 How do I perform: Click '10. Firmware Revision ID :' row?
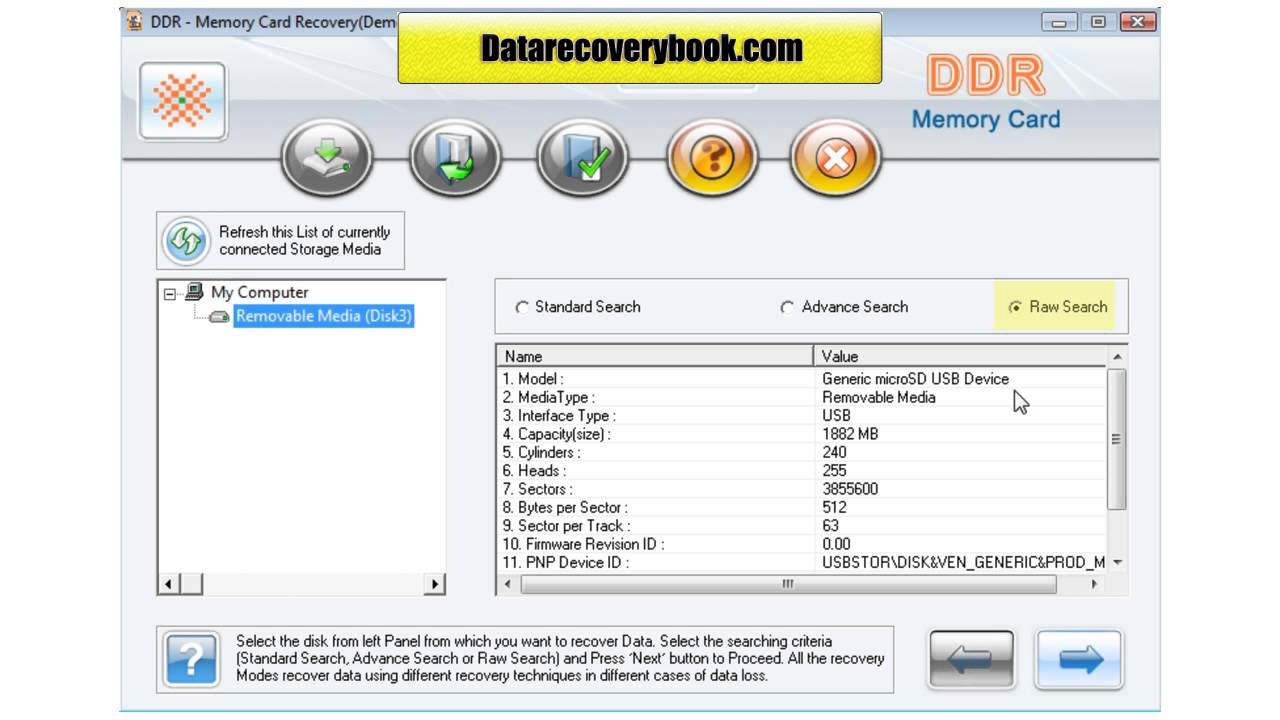802,544
